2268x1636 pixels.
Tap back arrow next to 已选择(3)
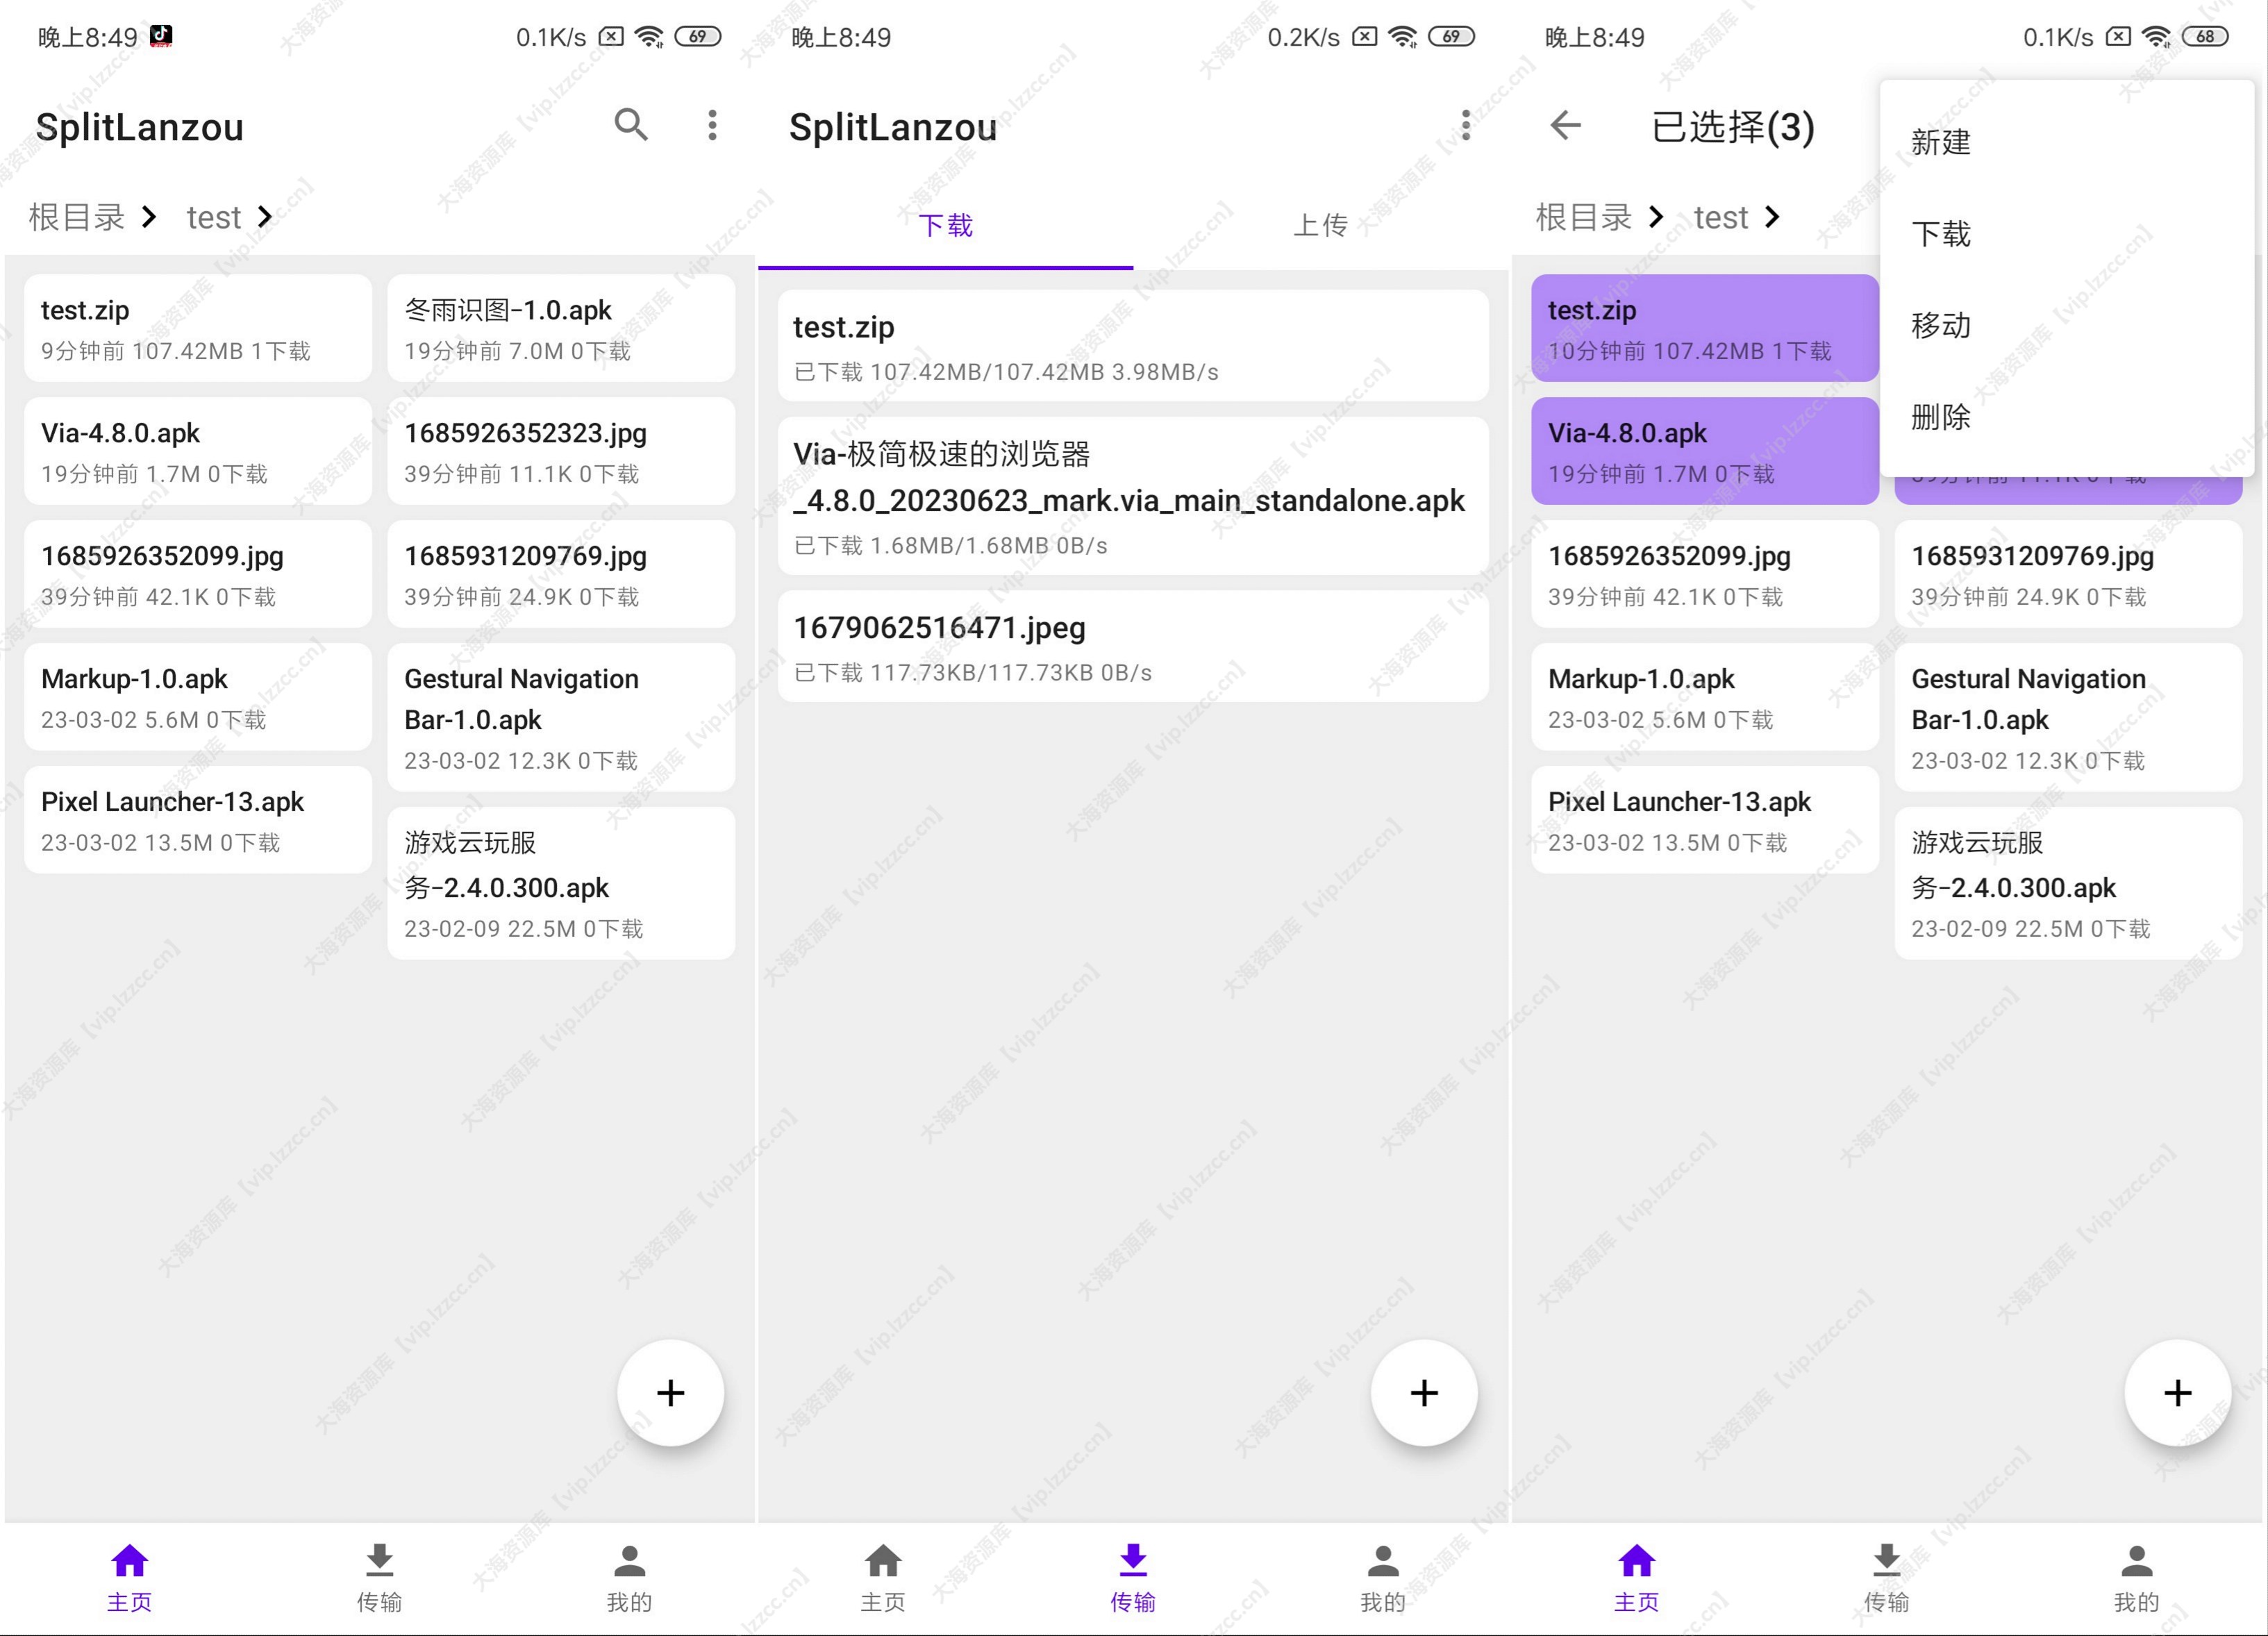tap(1565, 125)
